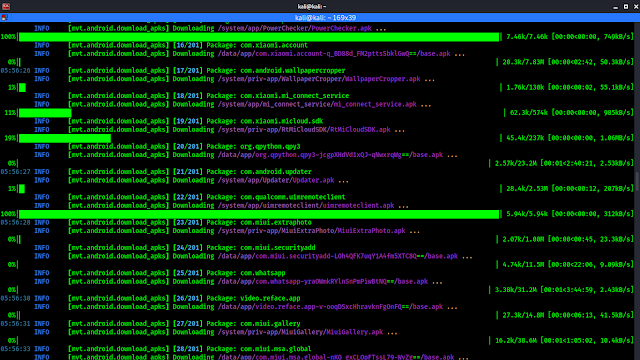Click the timestamp 05:56:30
This screenshot has width=640, height=360.
pos(16,298)
